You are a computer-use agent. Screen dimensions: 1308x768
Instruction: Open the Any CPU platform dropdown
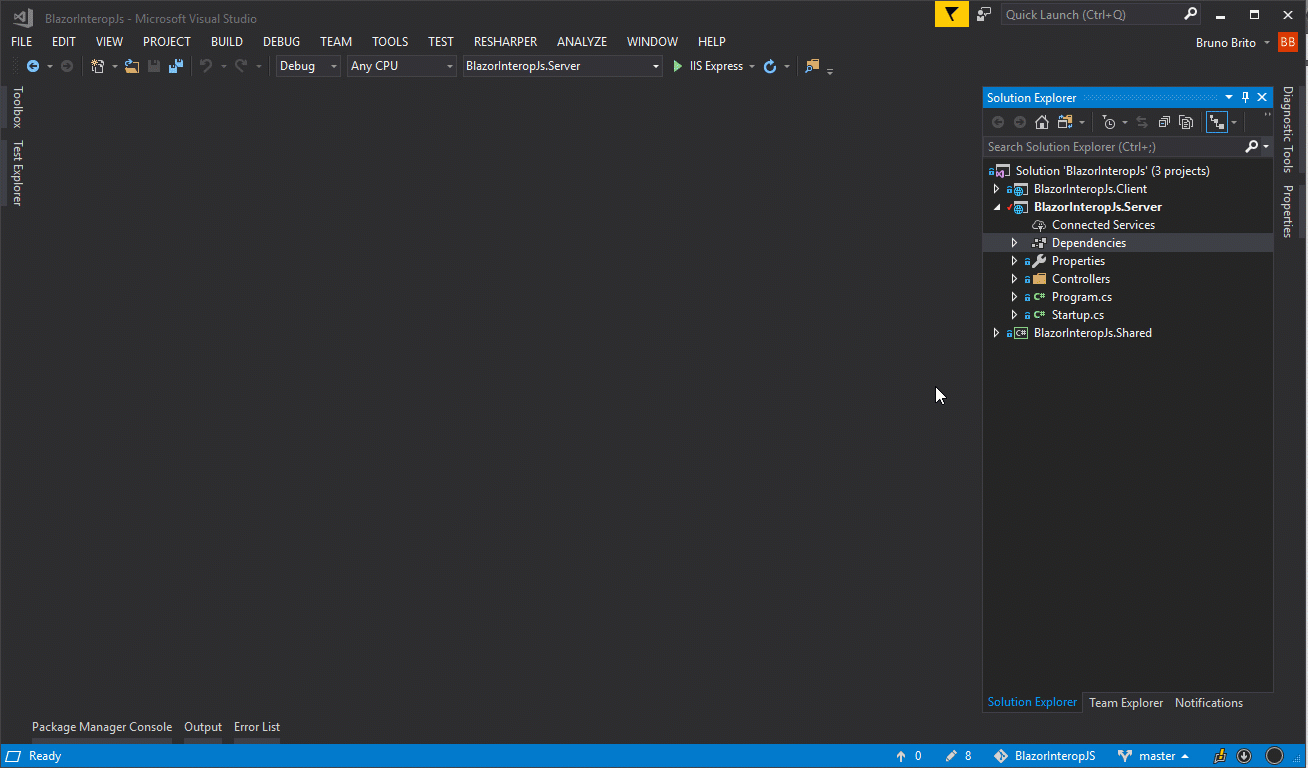(401, 66)
